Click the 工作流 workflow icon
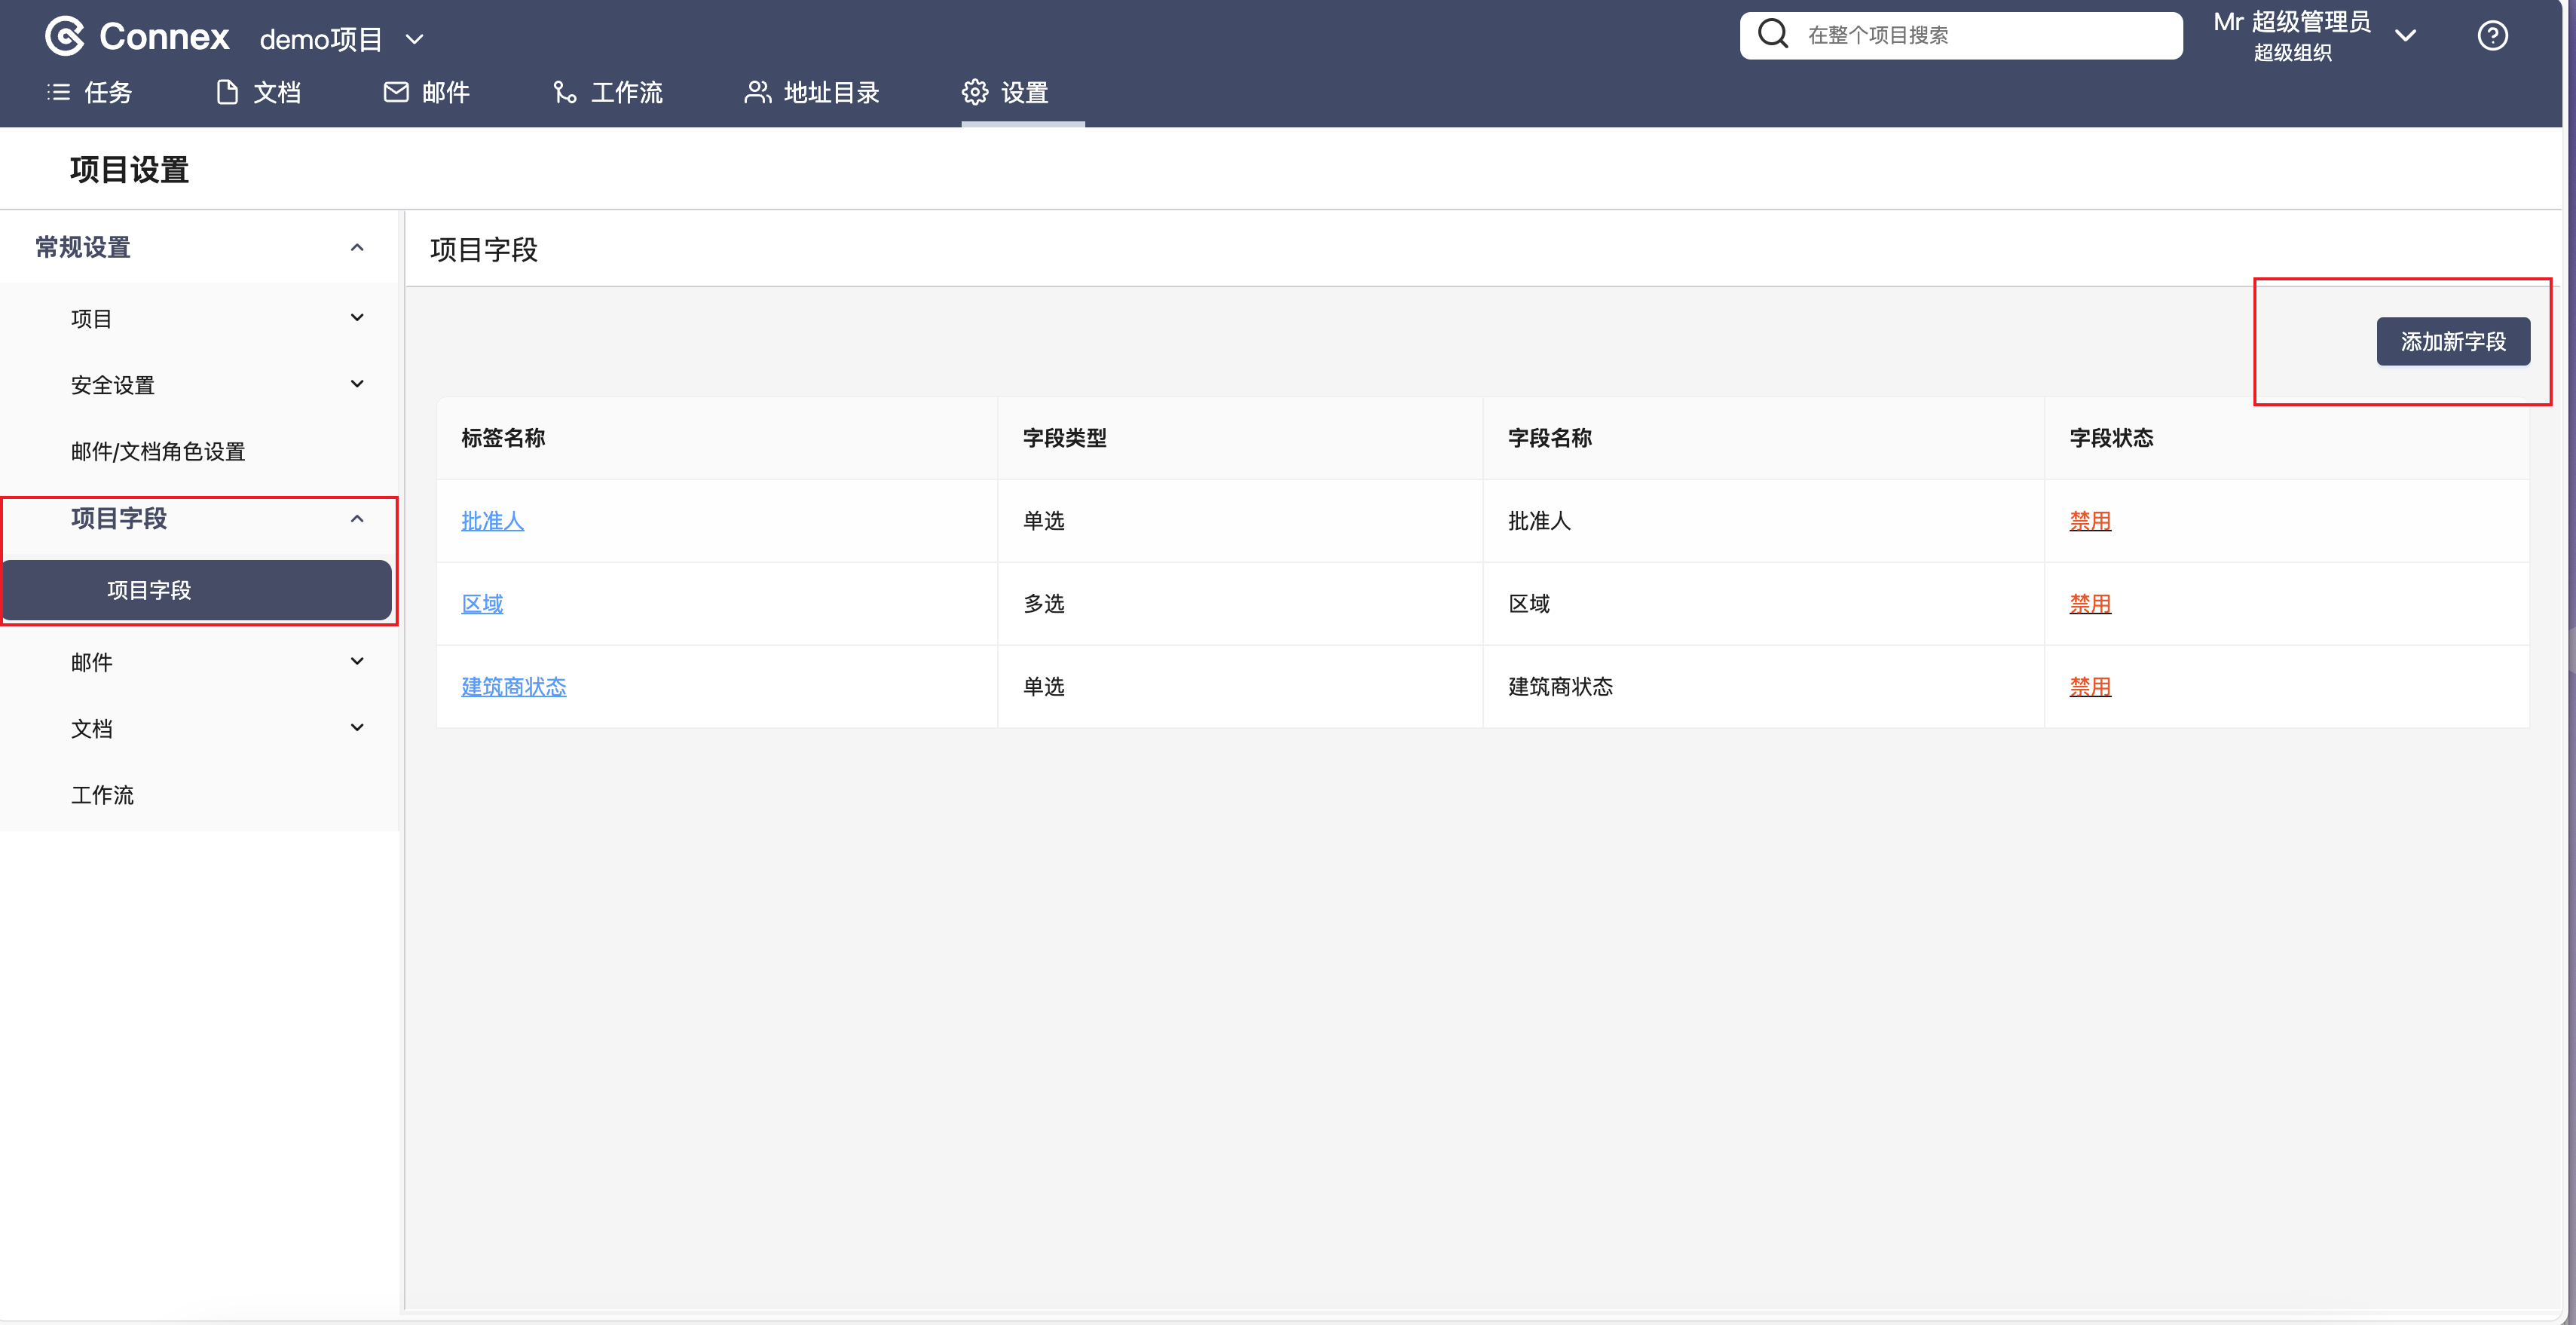The height and width of the screenshot is (1325, 2576). (x=565, y=93)
